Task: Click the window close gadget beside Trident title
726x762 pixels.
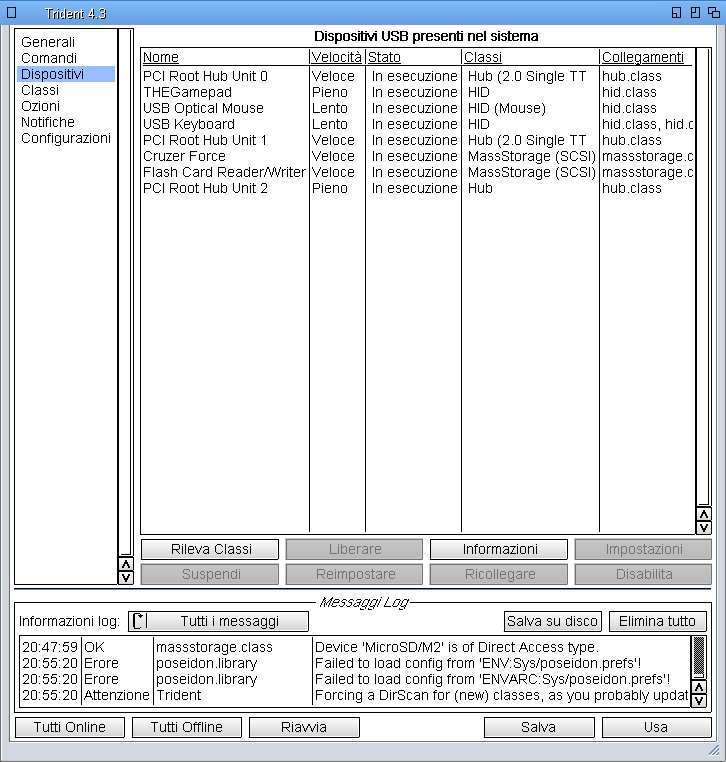Action: pos(12,12)
